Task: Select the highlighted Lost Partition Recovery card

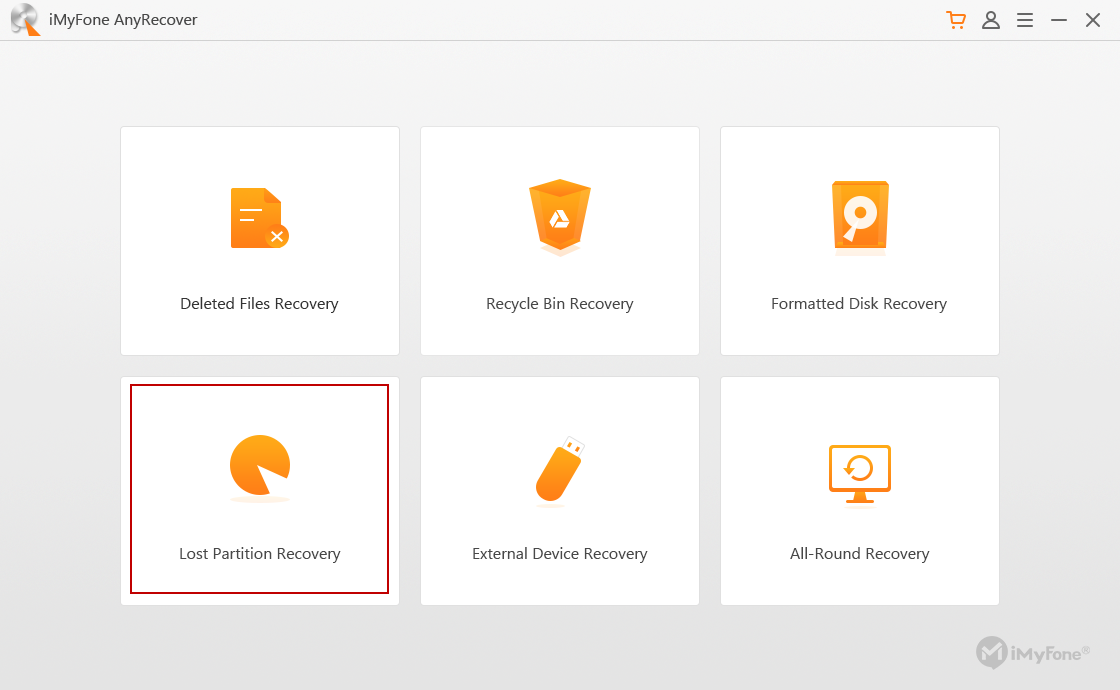Action: [x=259, y=490]
